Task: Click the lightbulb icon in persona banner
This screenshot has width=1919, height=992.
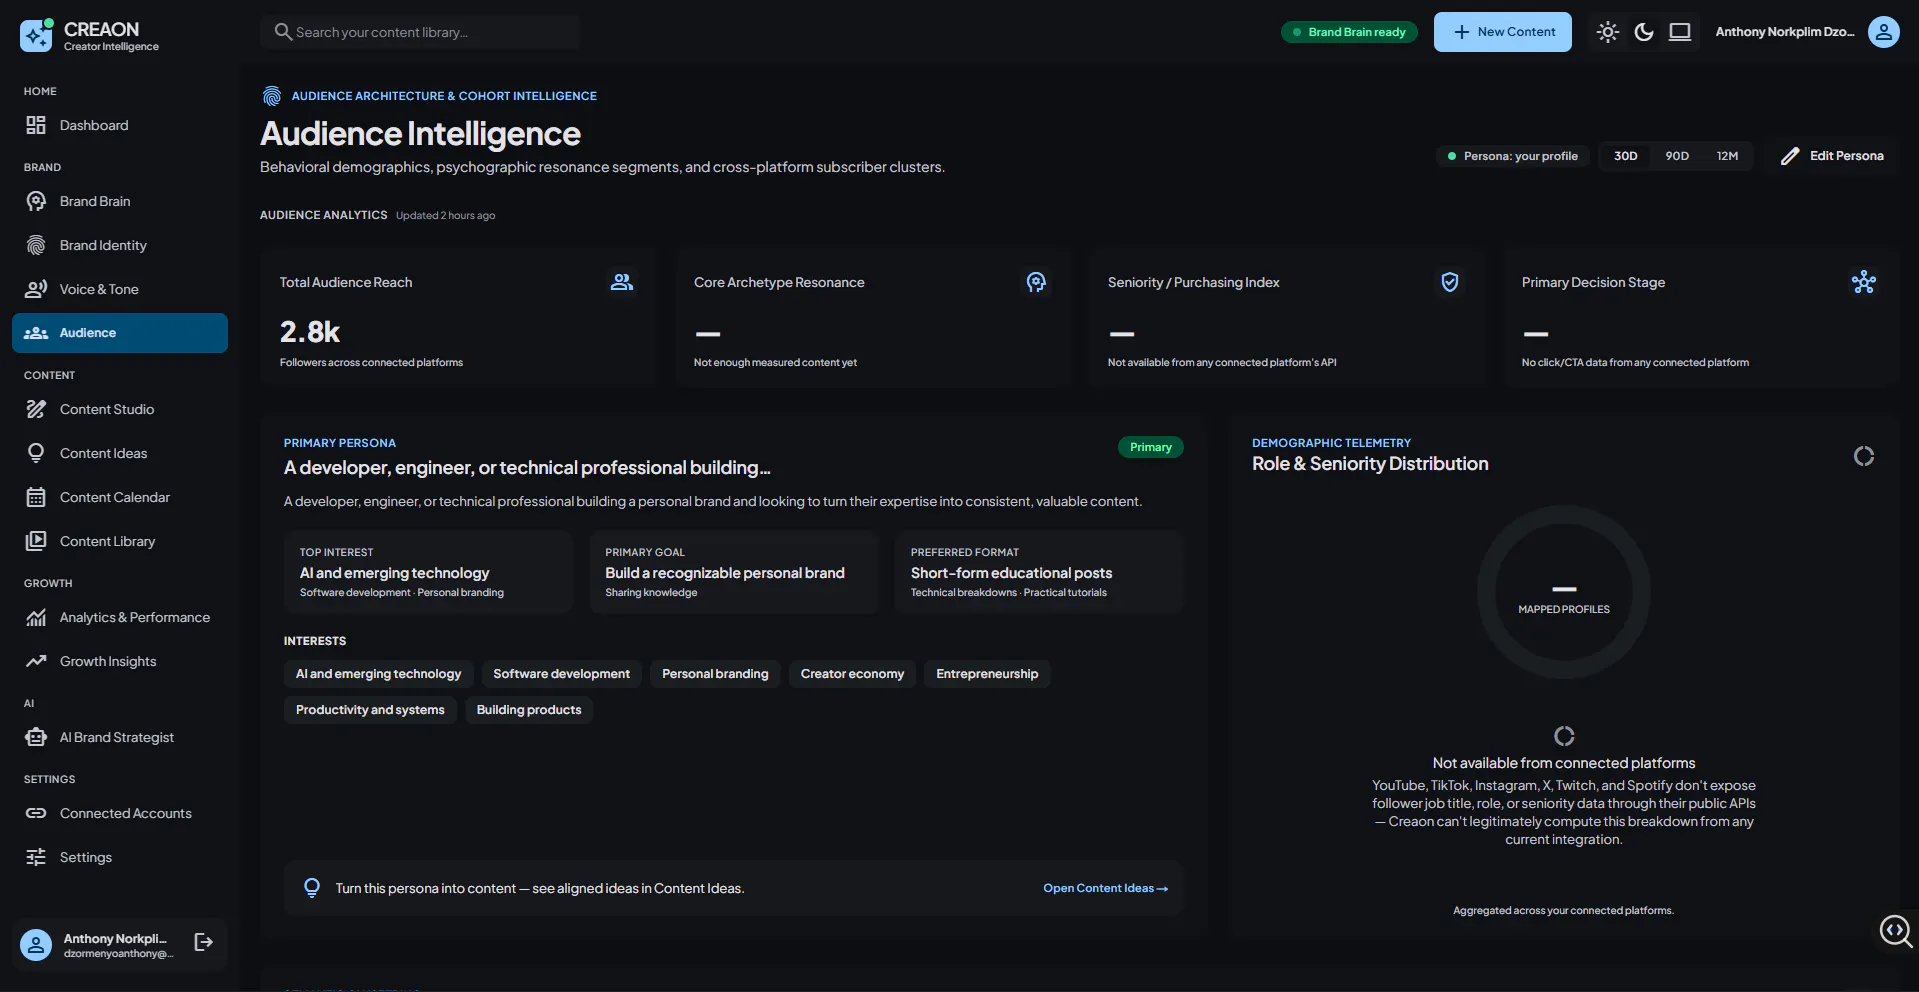Action: click(312, 888)
